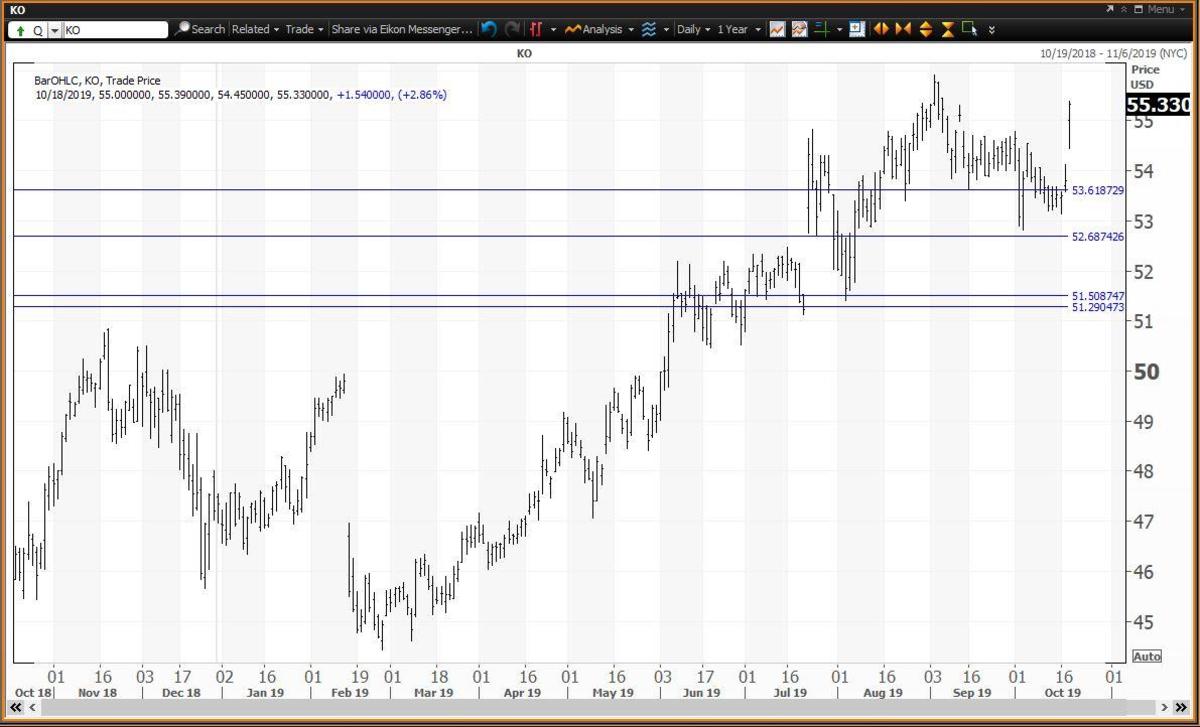1200x727 pixels.
Task: Open the 1 Year range dropdown
Action: point(738,29)
